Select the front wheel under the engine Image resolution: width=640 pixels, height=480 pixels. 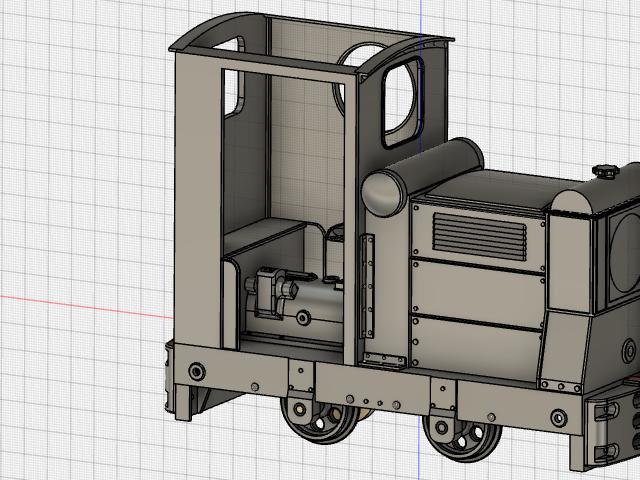[462, 438]
